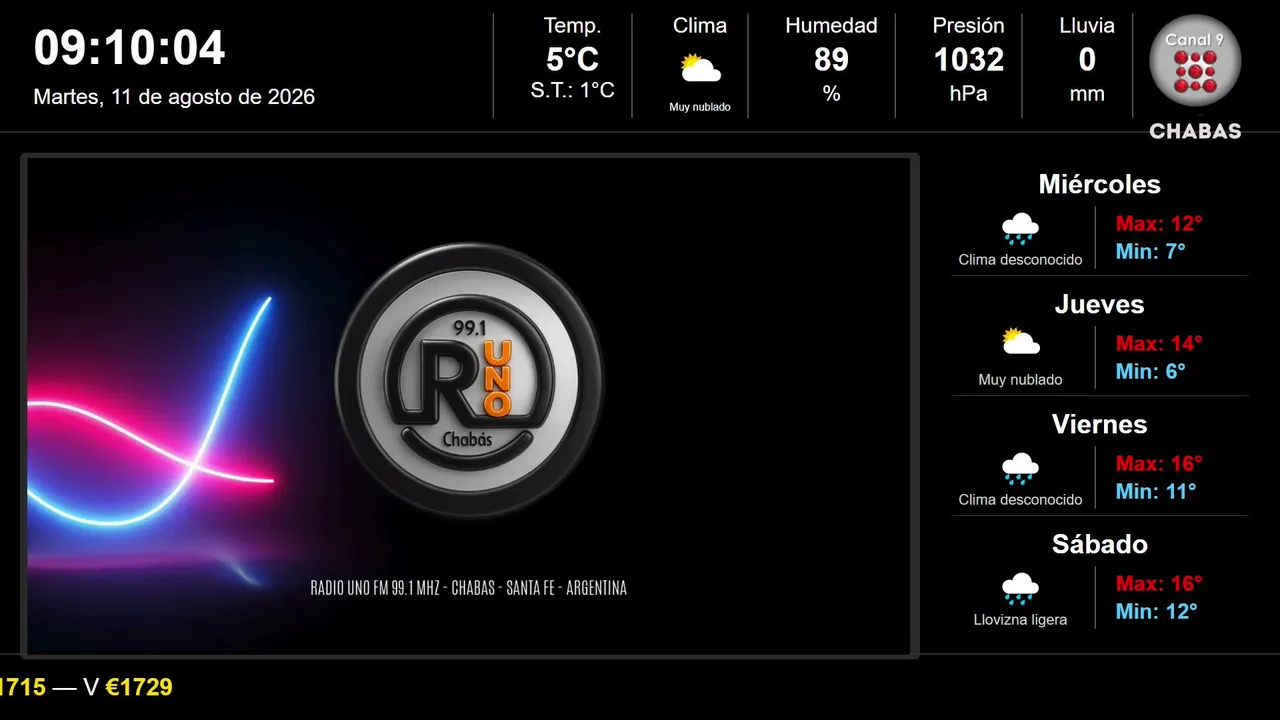Click Viernes Max: 16°

1159,463
